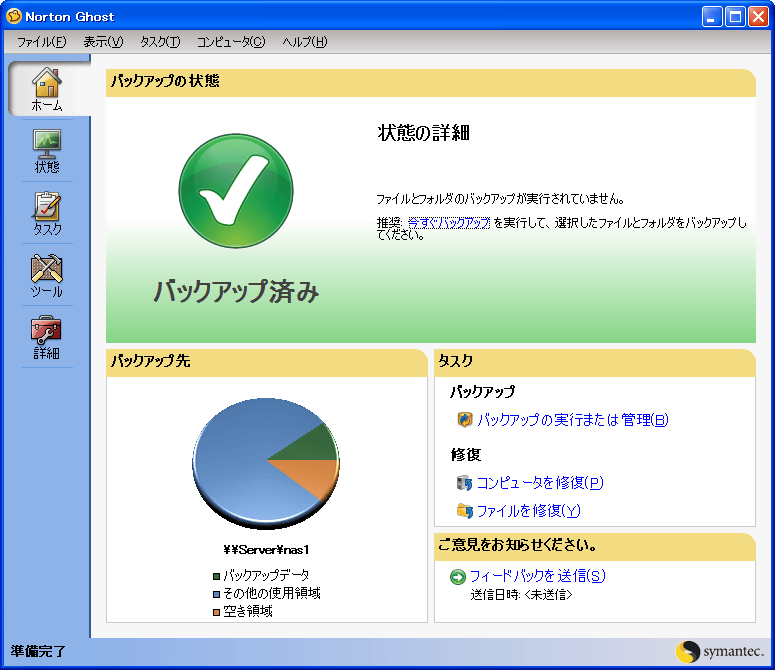Click the Norton Ghost title bar icon
Image resolution: width=775 pixels, height=670 pixels.
coord(13,16)
